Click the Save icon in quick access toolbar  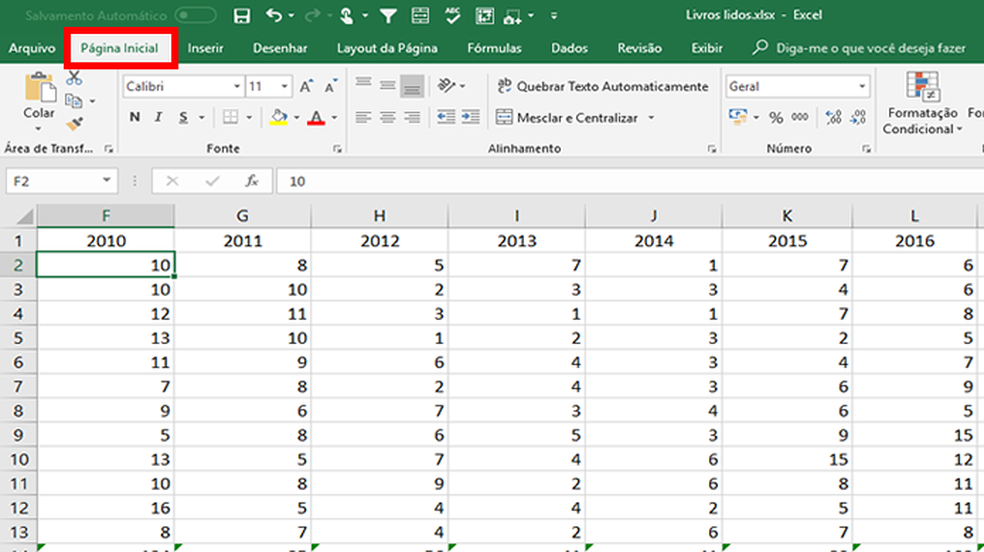click(x=241, y=16)
